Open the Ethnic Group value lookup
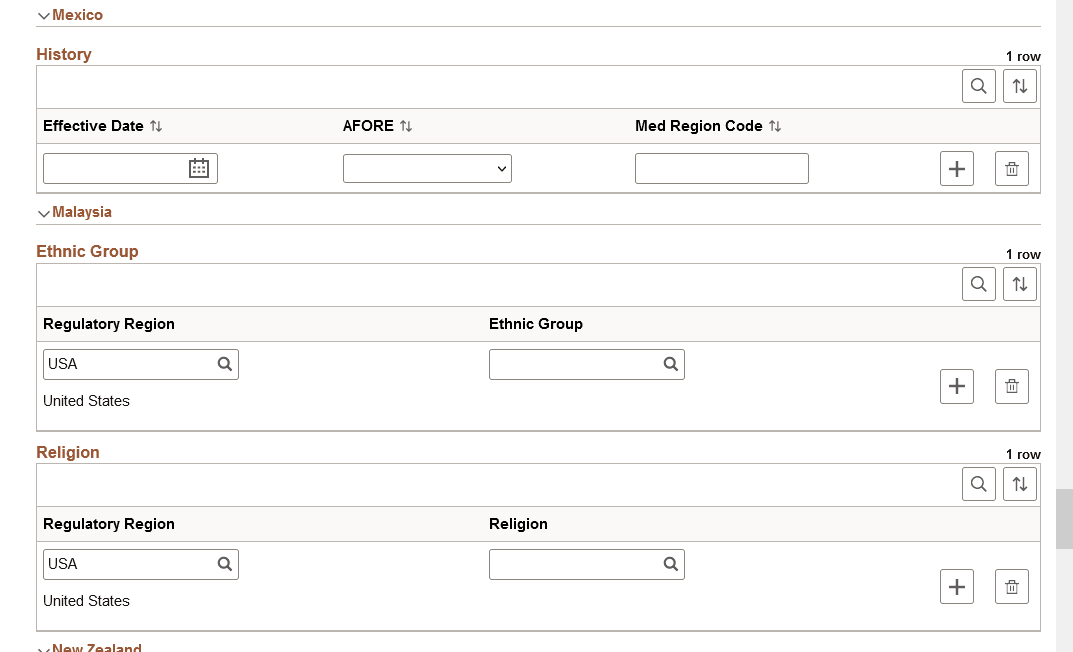1073x652 pixels. coord(670,364)
